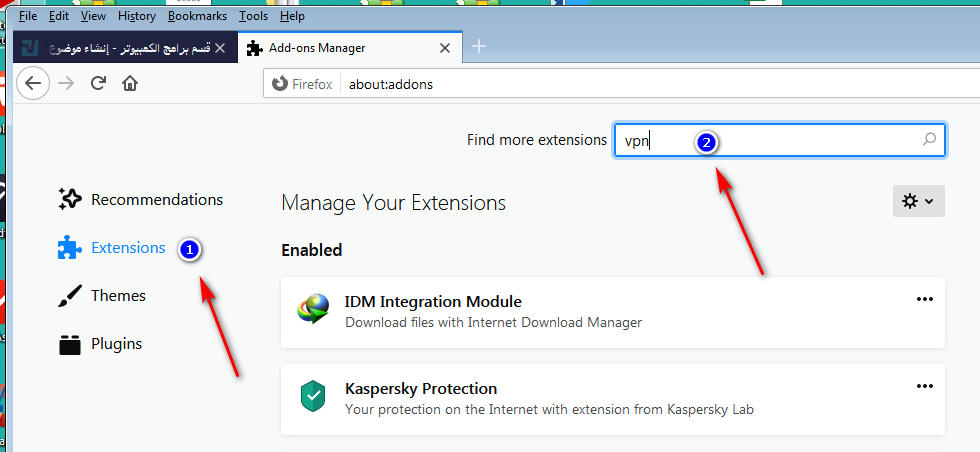Open the History menu
Screen dimensions: 980x452
136,16
